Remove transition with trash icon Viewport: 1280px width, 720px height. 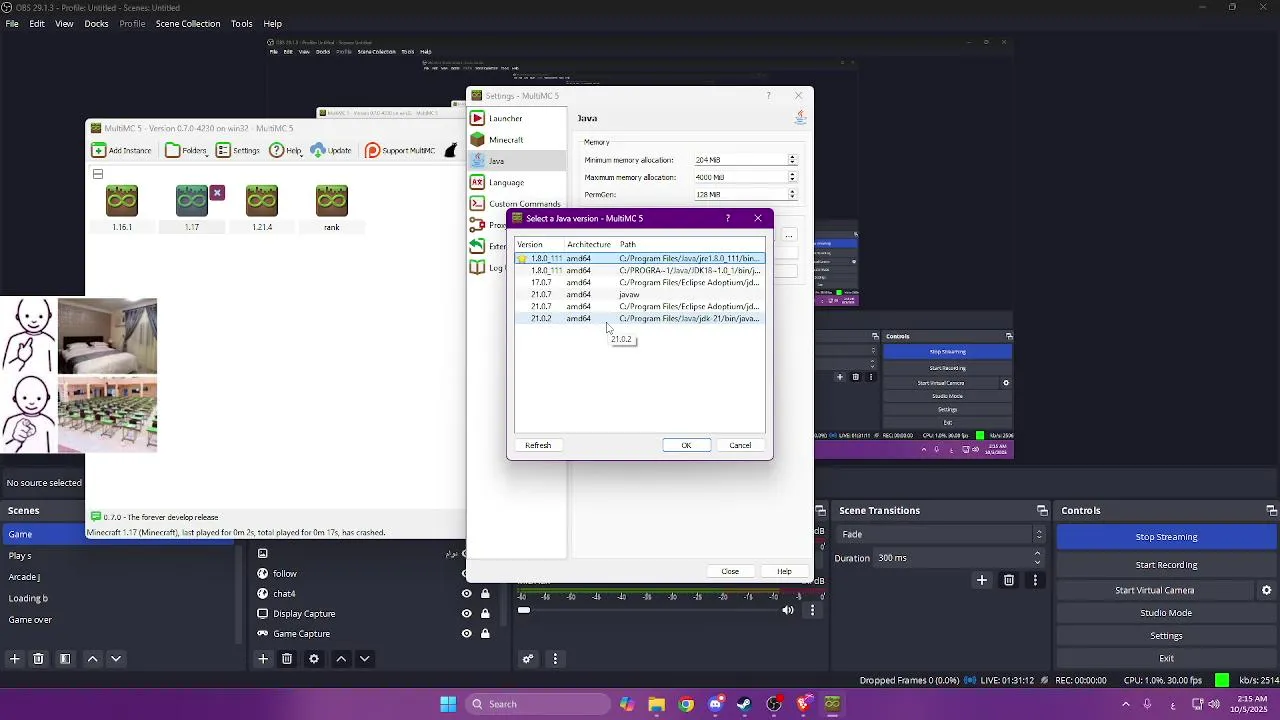1009,580
